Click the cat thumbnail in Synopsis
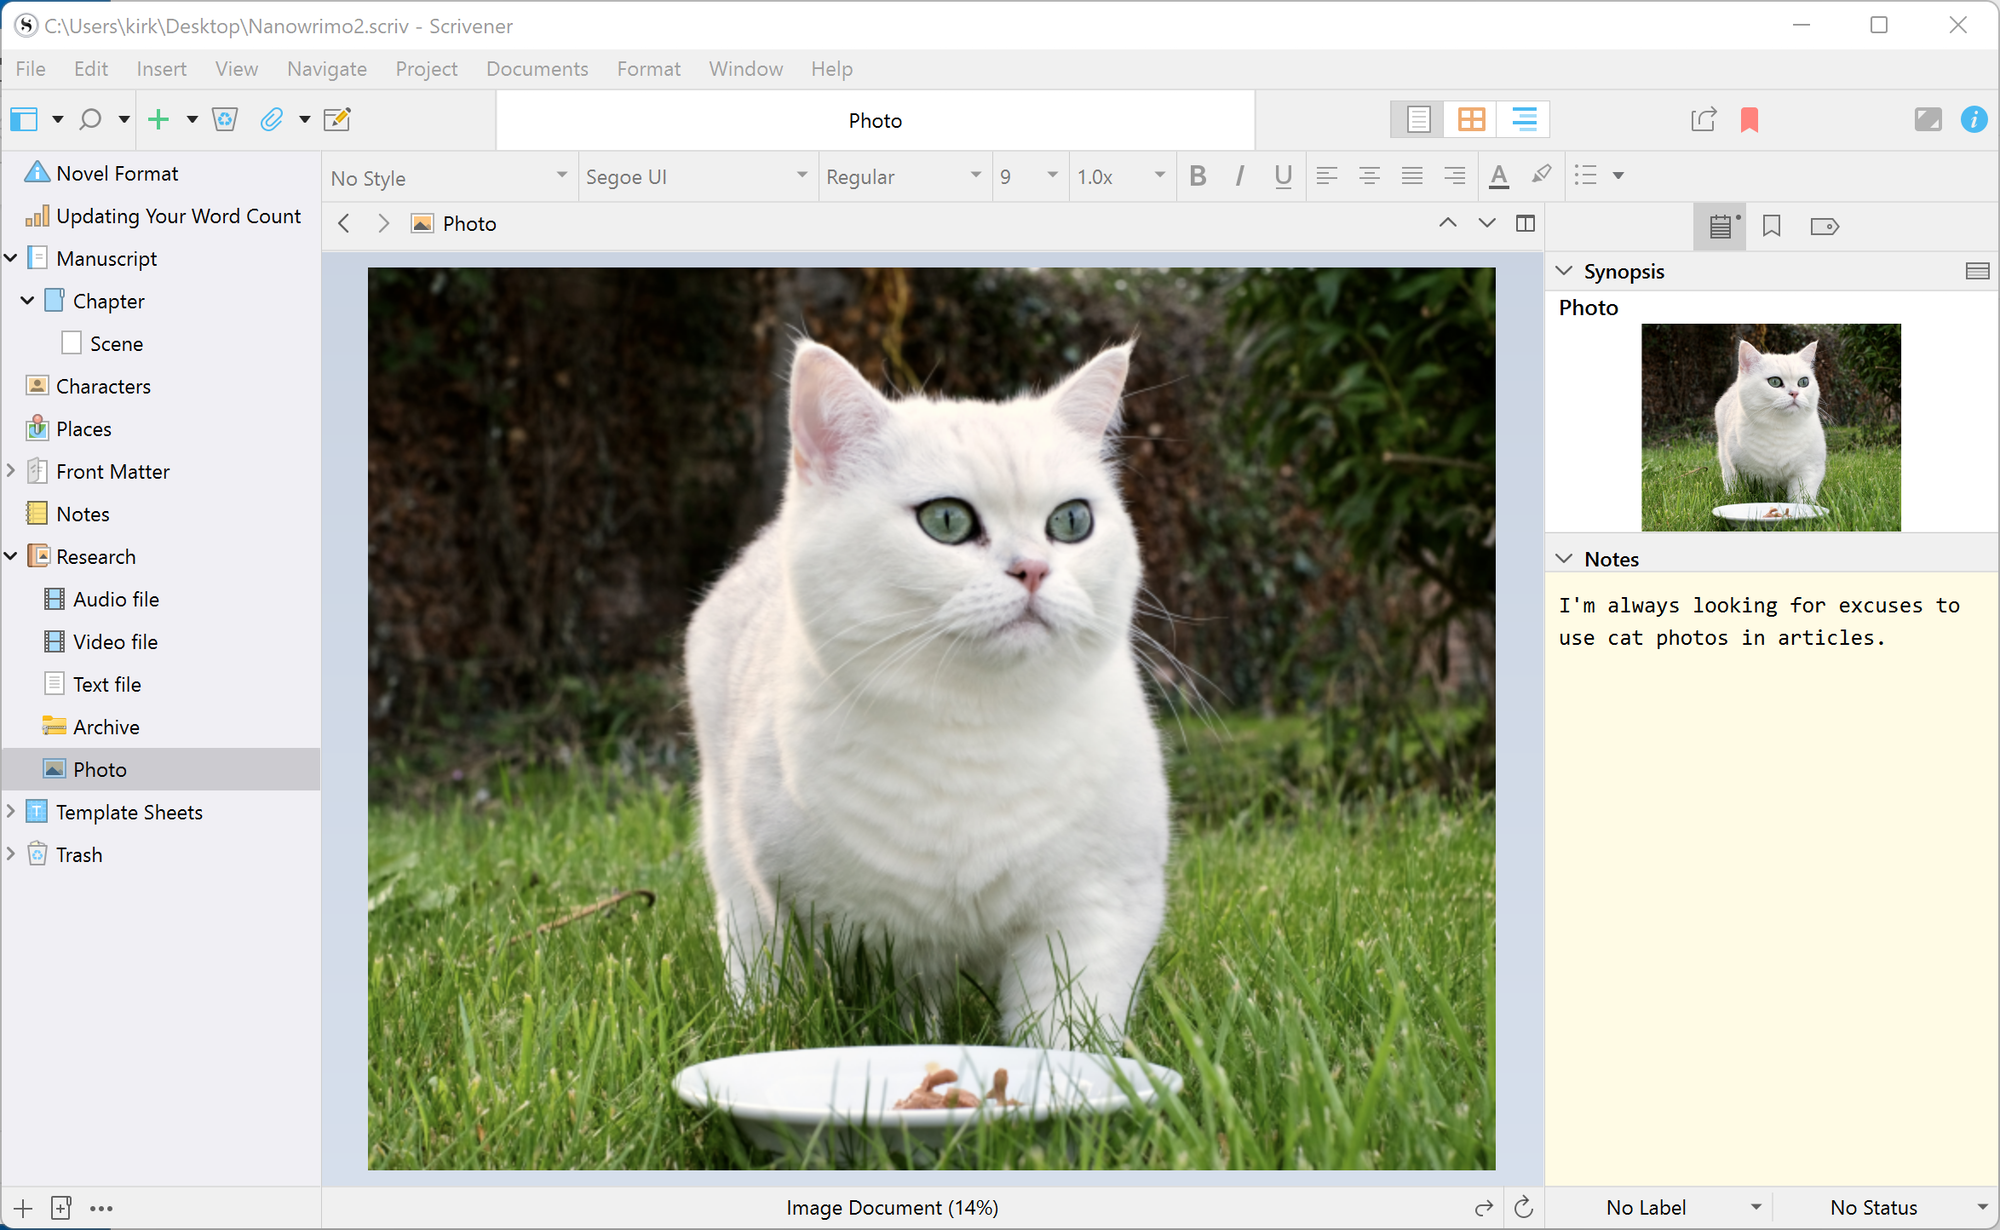The width and height of the screenshot is (2000, 1230). (1770, 427)
